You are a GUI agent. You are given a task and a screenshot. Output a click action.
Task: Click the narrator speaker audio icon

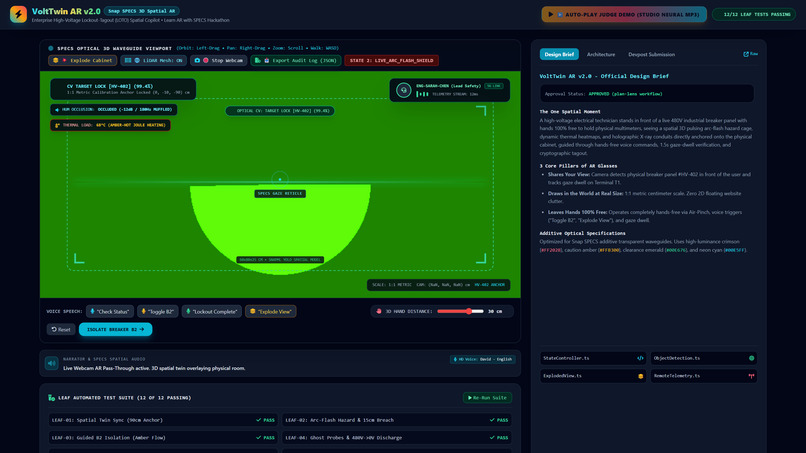51,363
